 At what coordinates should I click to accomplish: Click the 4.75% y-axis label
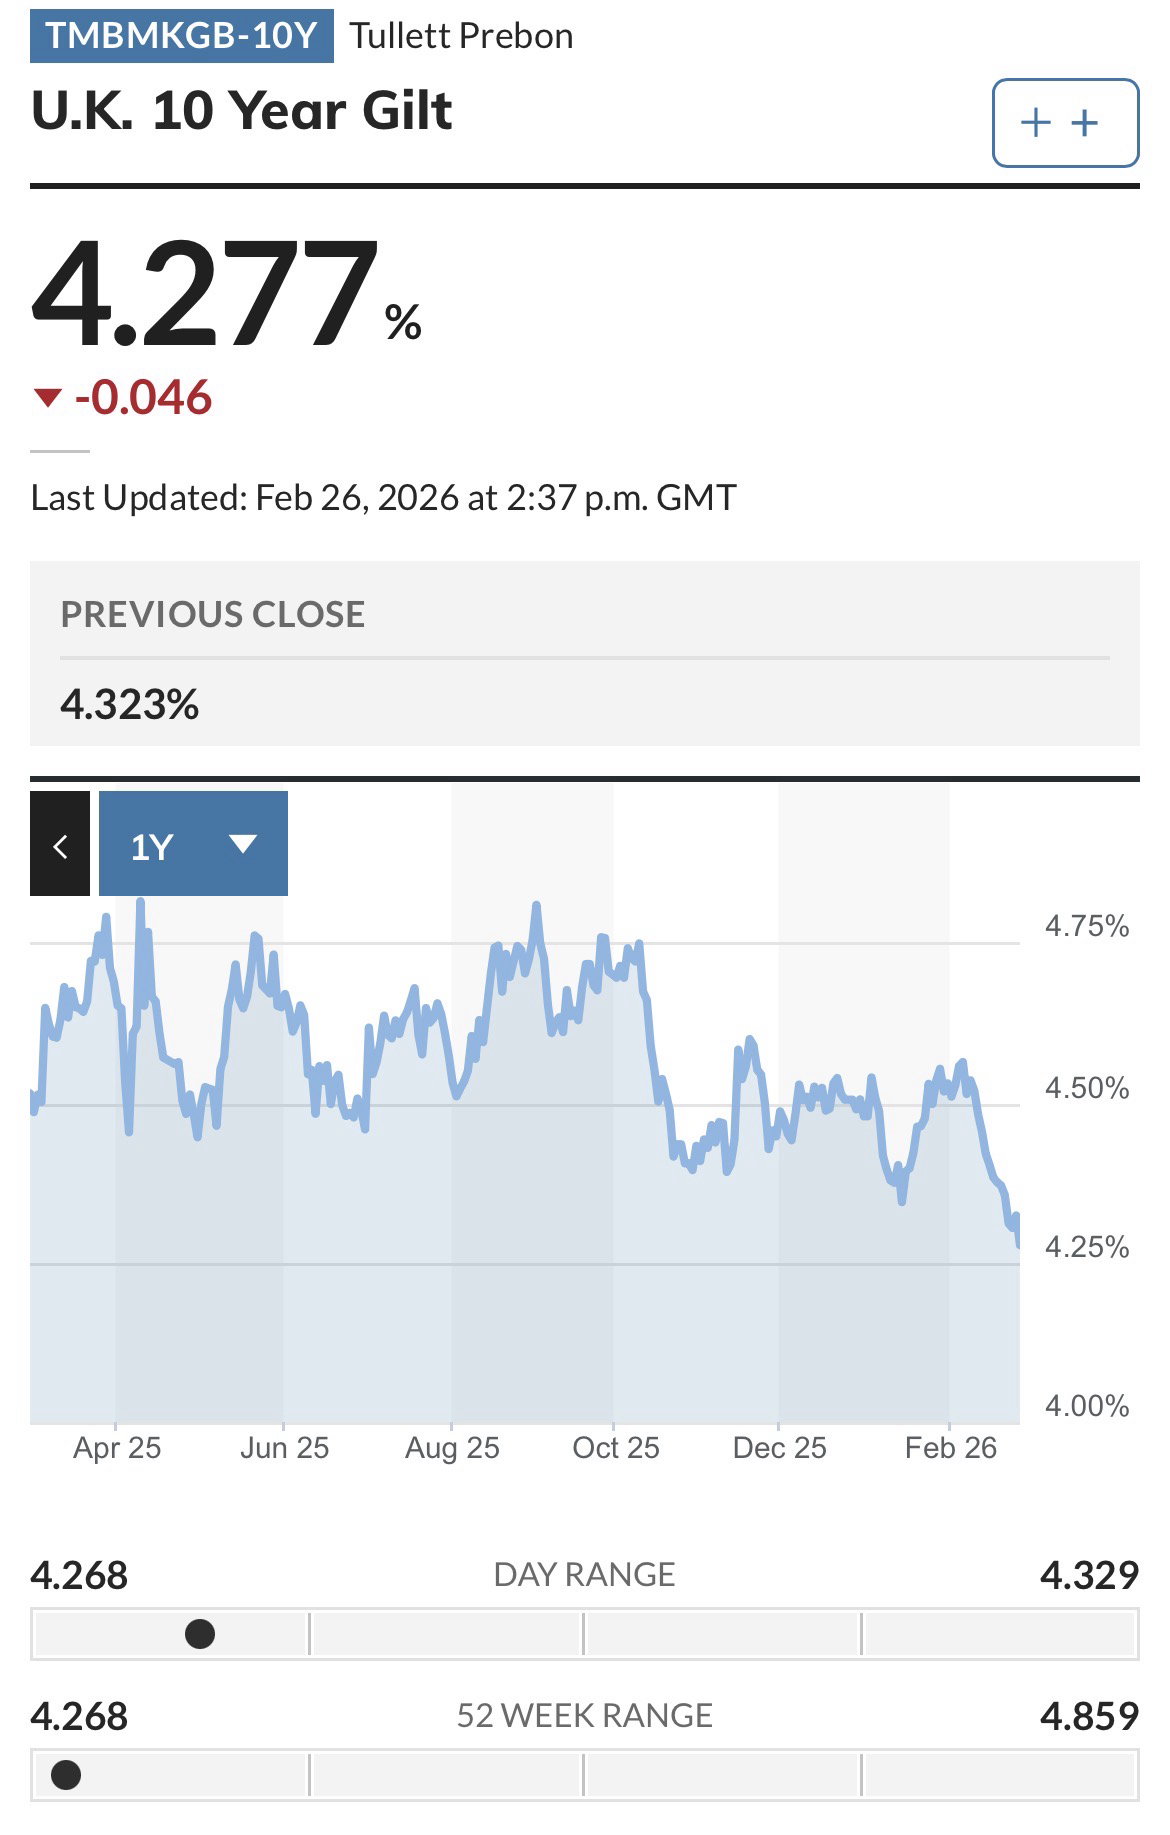click(x=1087, y=926)
